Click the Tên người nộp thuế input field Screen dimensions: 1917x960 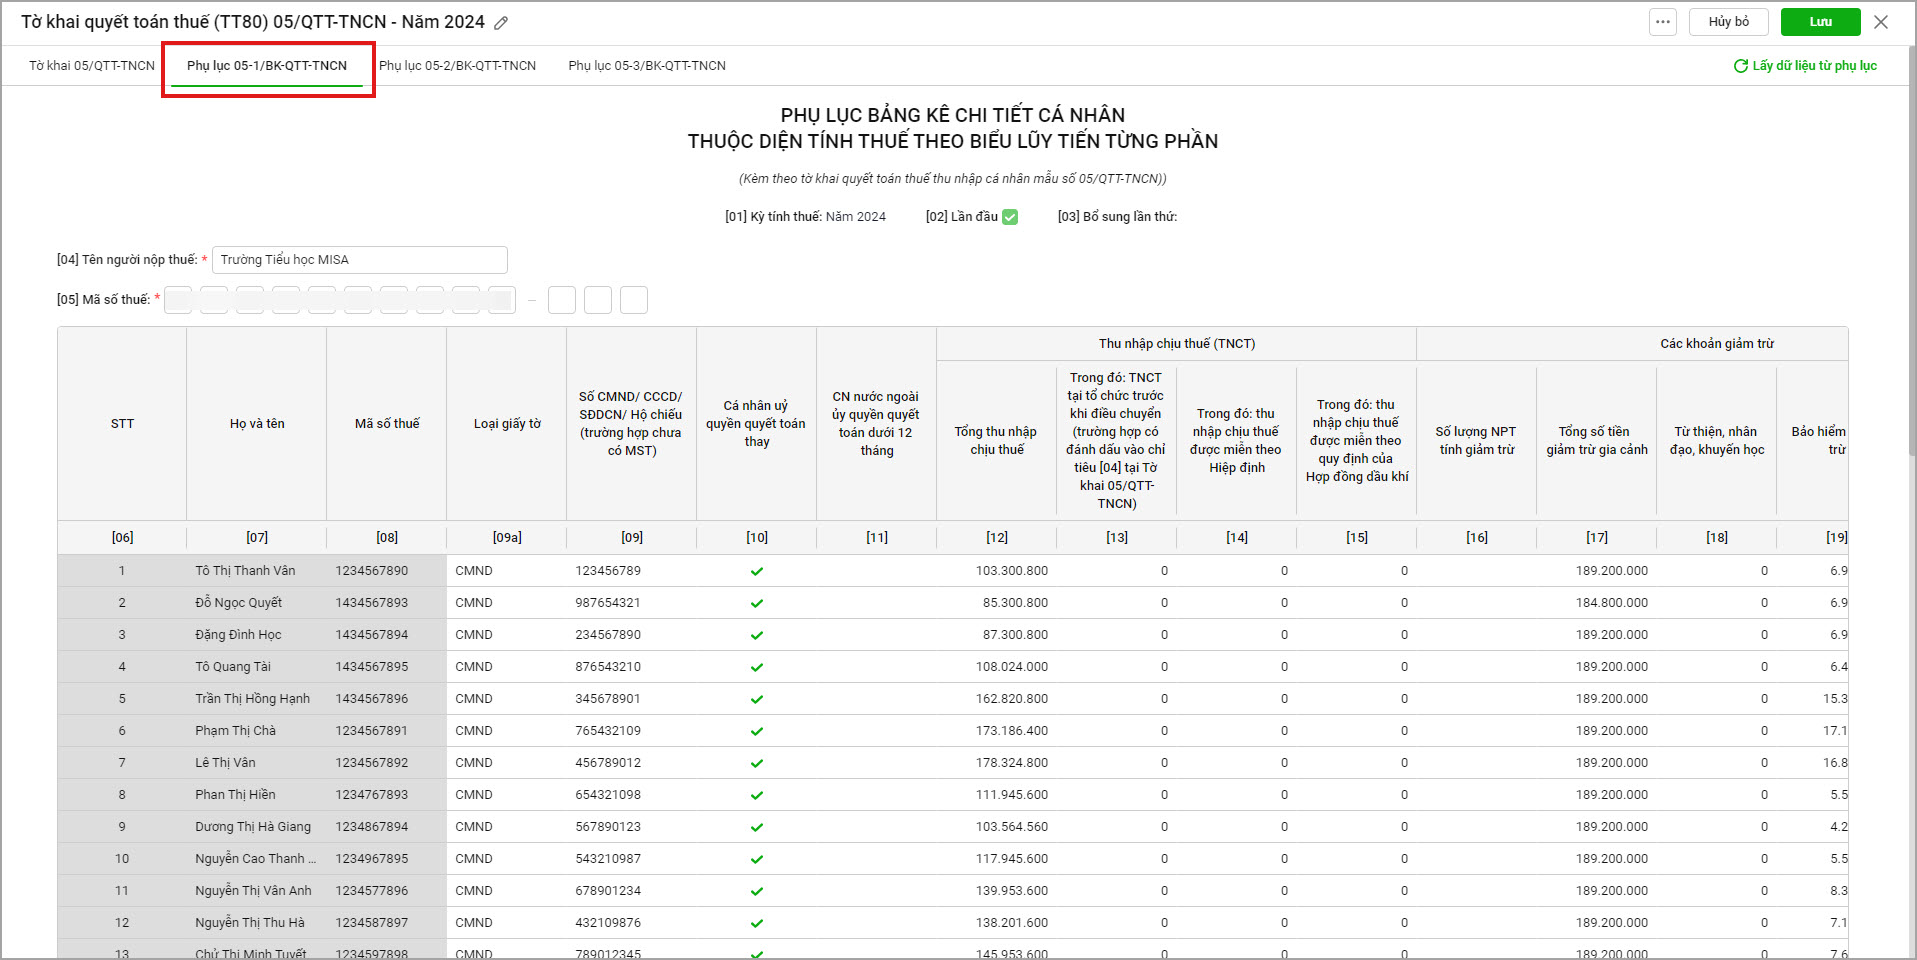click(x=359, y=260)
